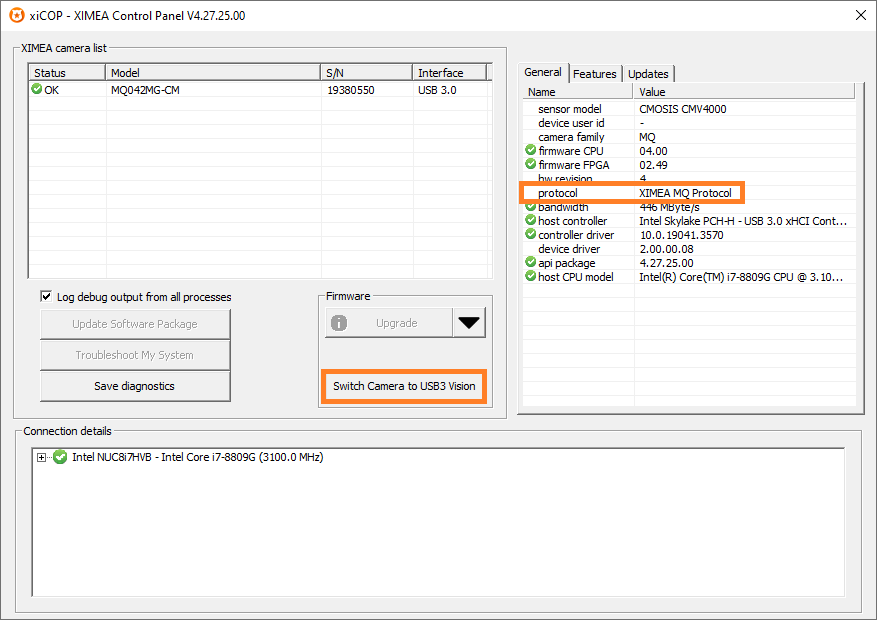877x620 pixels.
Task: Open the Features tab
Action: point(595,74)
